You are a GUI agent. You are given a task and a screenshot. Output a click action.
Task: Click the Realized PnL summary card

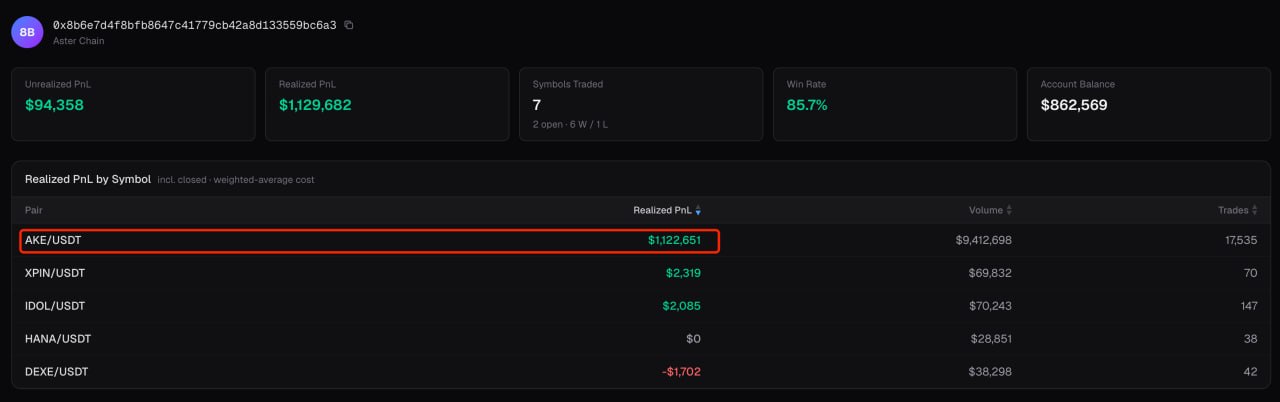(387, 104)
